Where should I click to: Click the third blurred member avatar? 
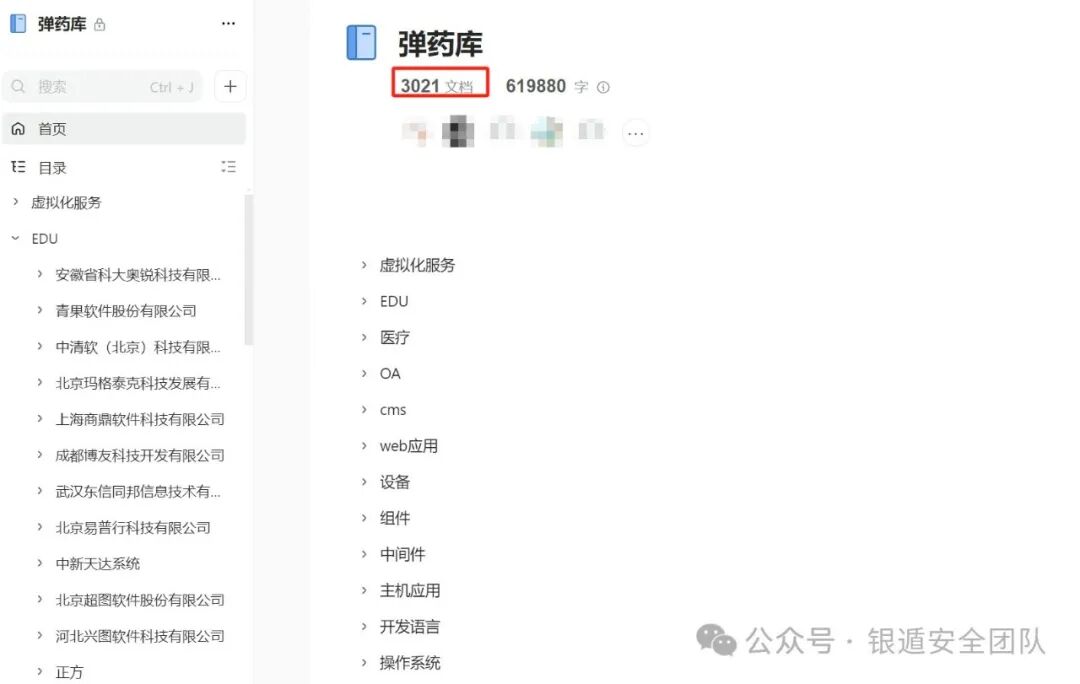point(503,129)
